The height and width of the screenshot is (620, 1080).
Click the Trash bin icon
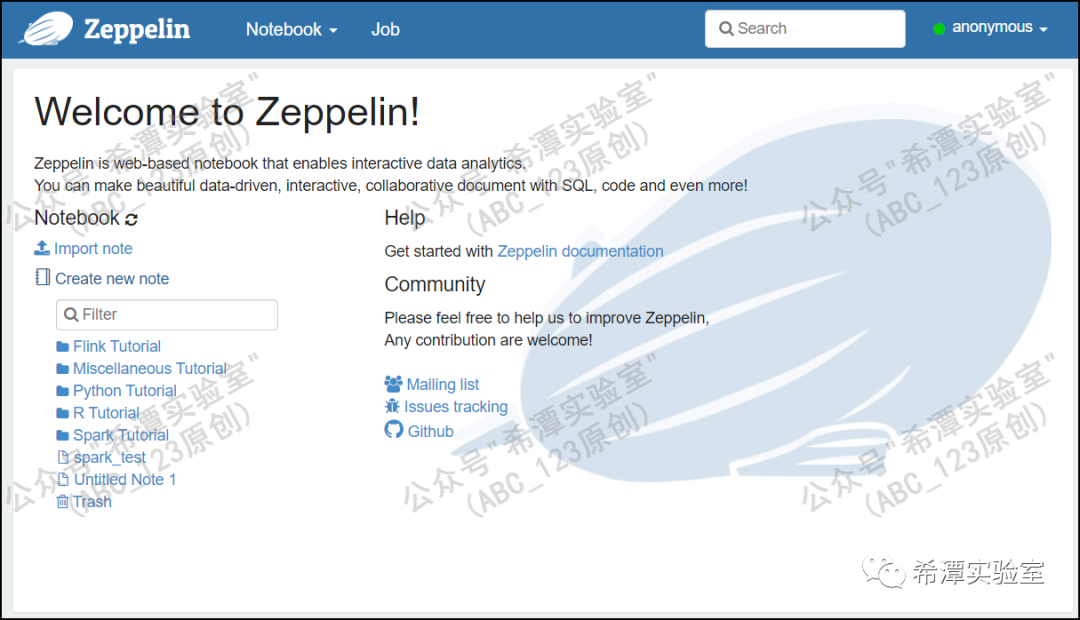coord(63,502)
